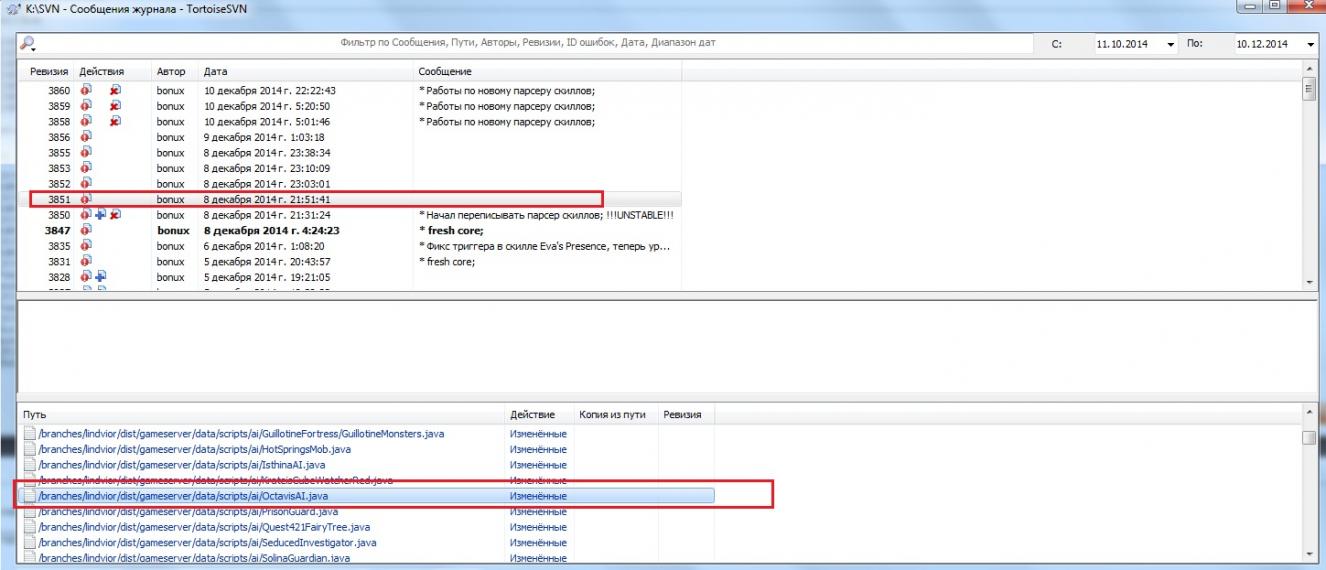Viewport: 1326px width, 570px height.
Task: Select the IsthinaAI.java changed path
Action: (181, 465)
